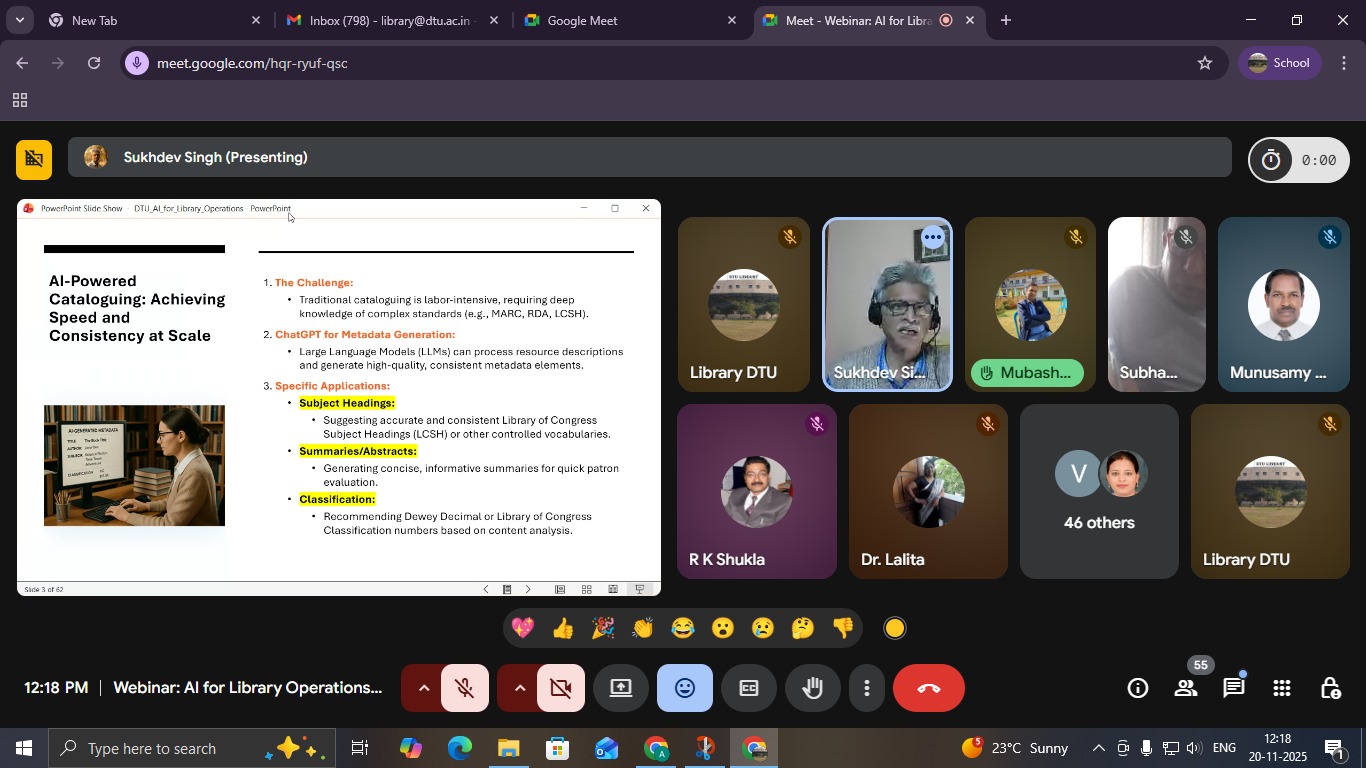The image size is (1366, 768).
Task: Click the 46 others participants tile
Action: (1099, 492)
